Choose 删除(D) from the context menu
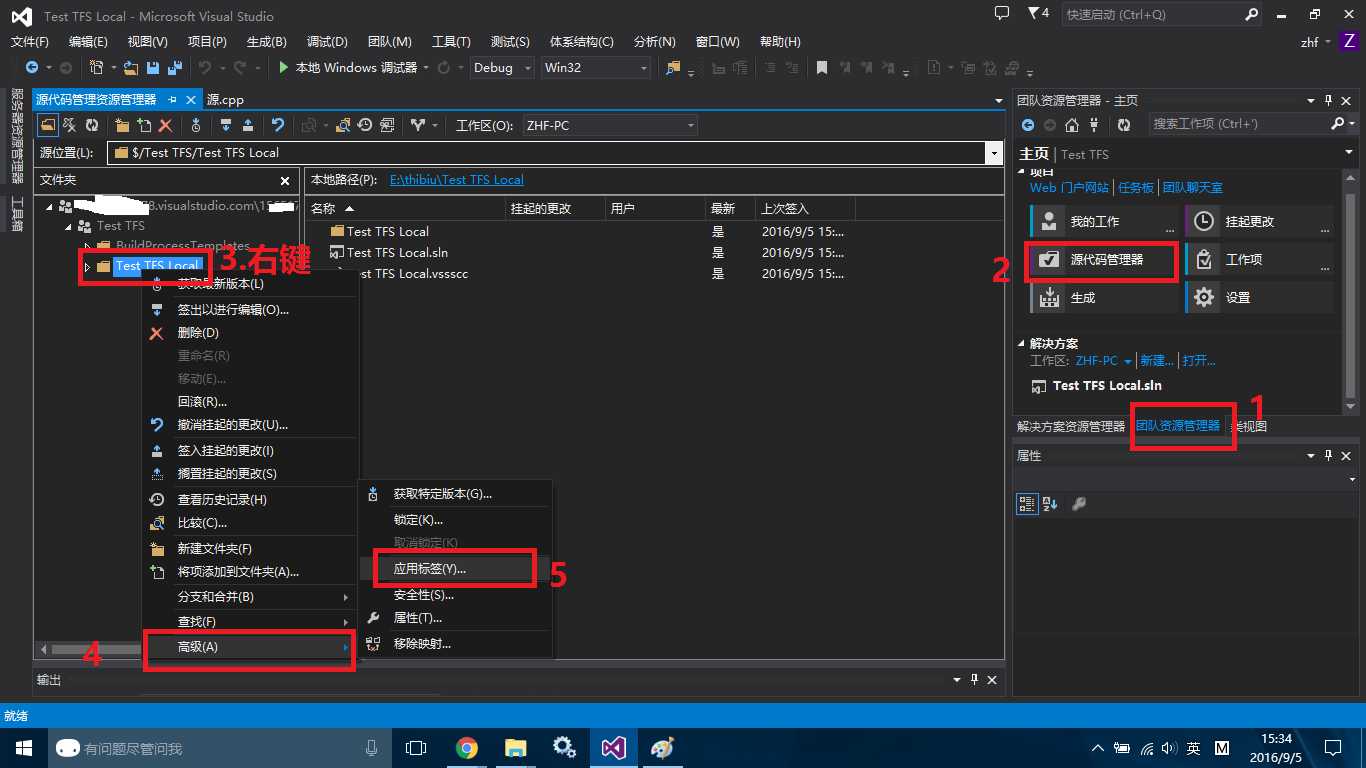 [250, 333]
